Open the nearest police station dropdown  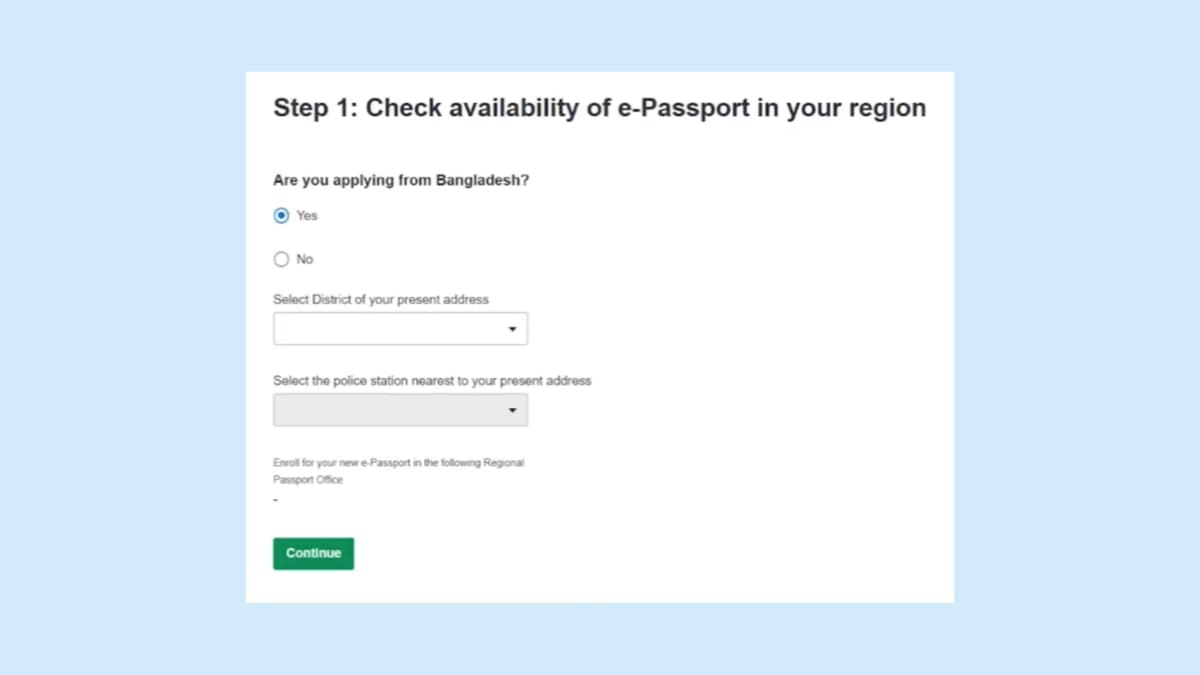tap(390, 410)
